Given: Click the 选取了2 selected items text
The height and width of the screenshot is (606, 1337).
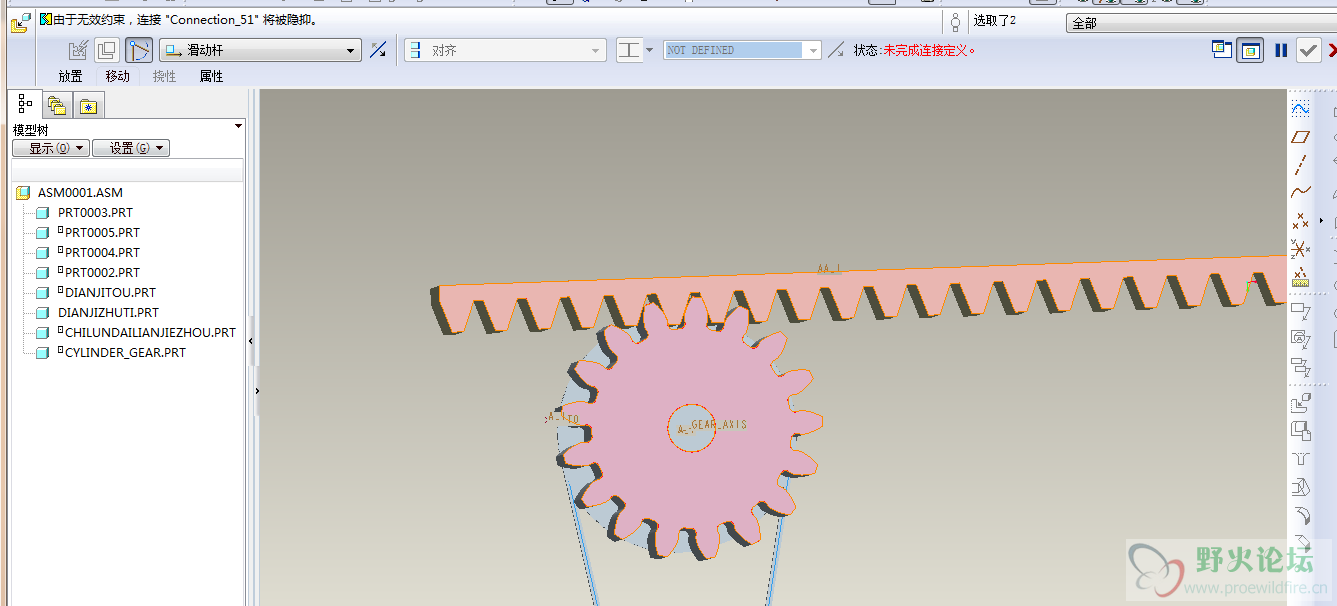Looking at the screenshot, I should pos(995,21).
